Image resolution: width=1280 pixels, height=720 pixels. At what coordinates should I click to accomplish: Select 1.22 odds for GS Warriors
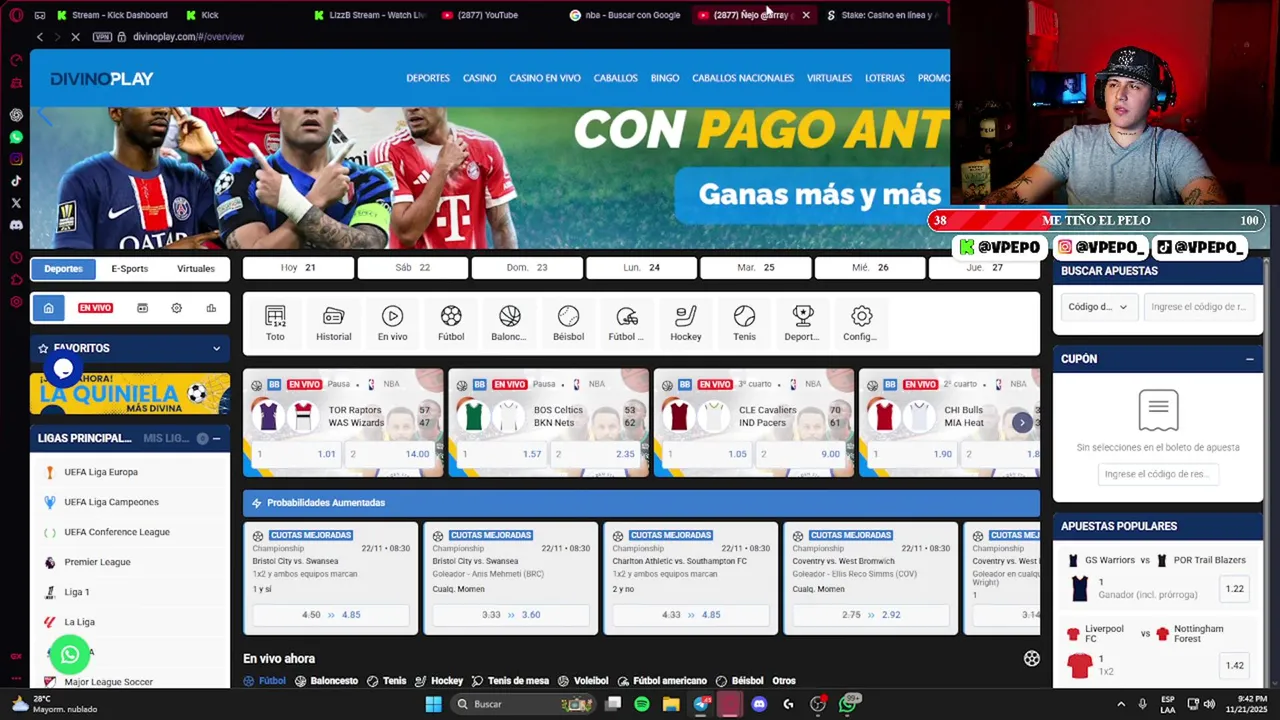(x=1235, y=589)
